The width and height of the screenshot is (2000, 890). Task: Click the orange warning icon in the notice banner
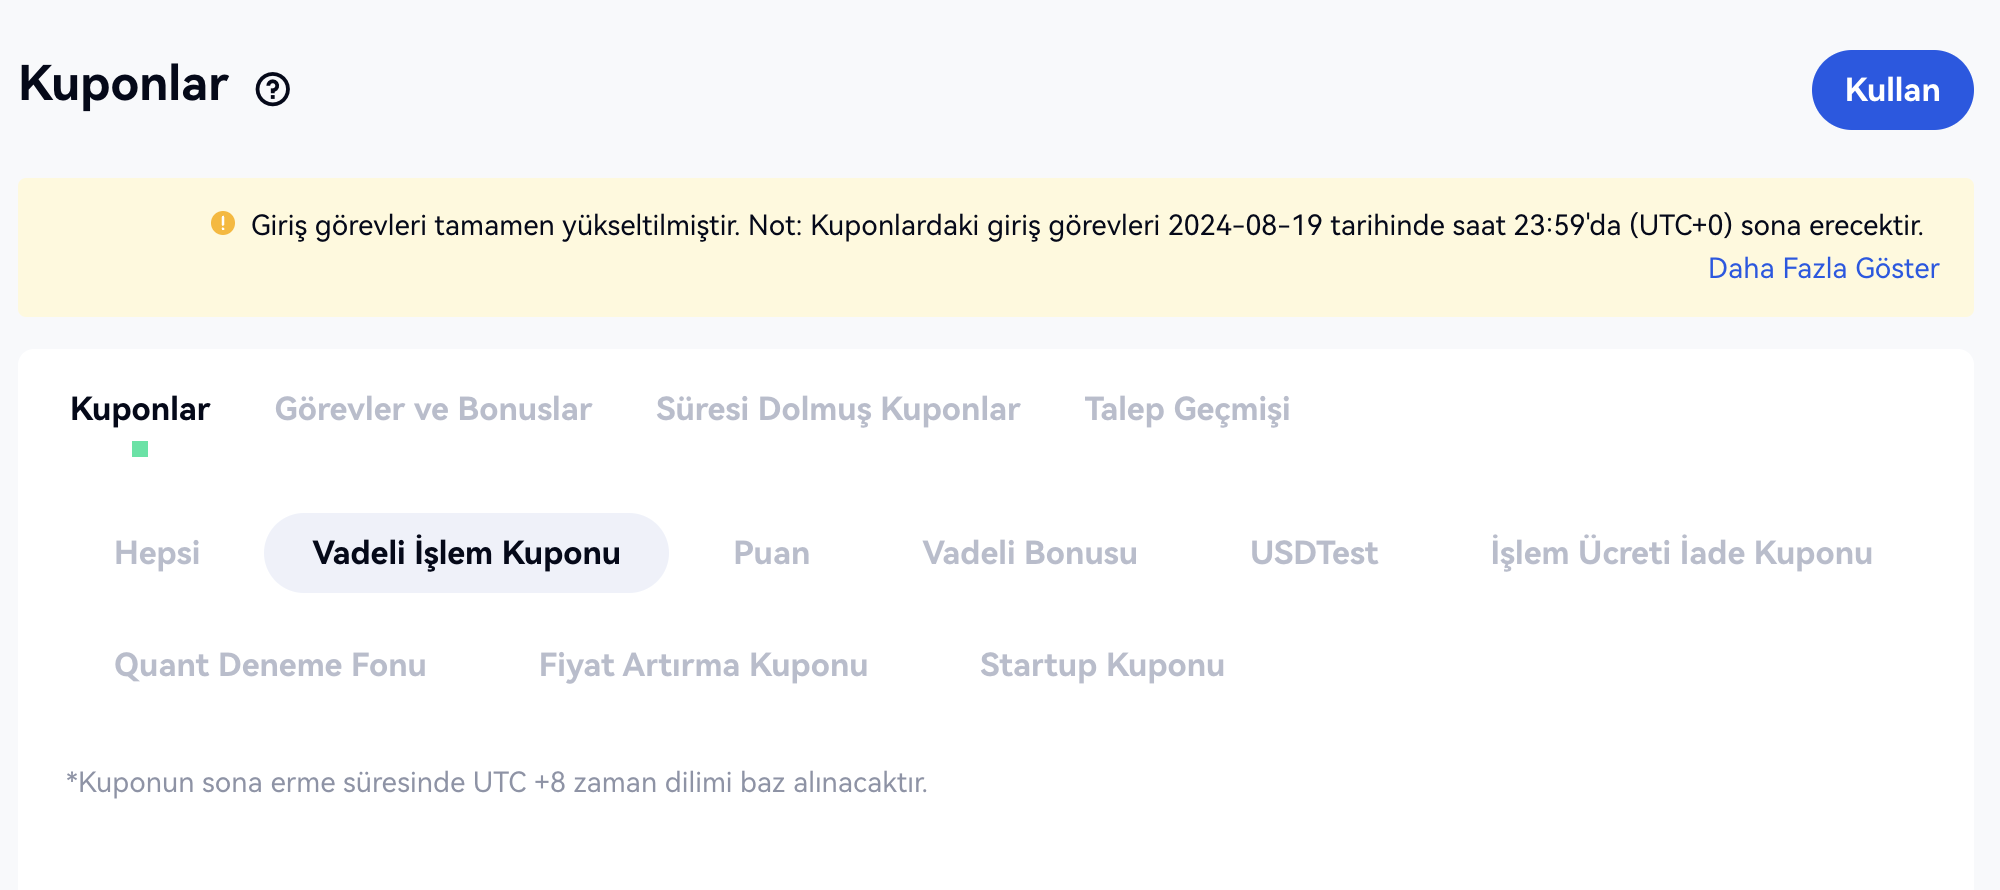click(x=223, y=223)
